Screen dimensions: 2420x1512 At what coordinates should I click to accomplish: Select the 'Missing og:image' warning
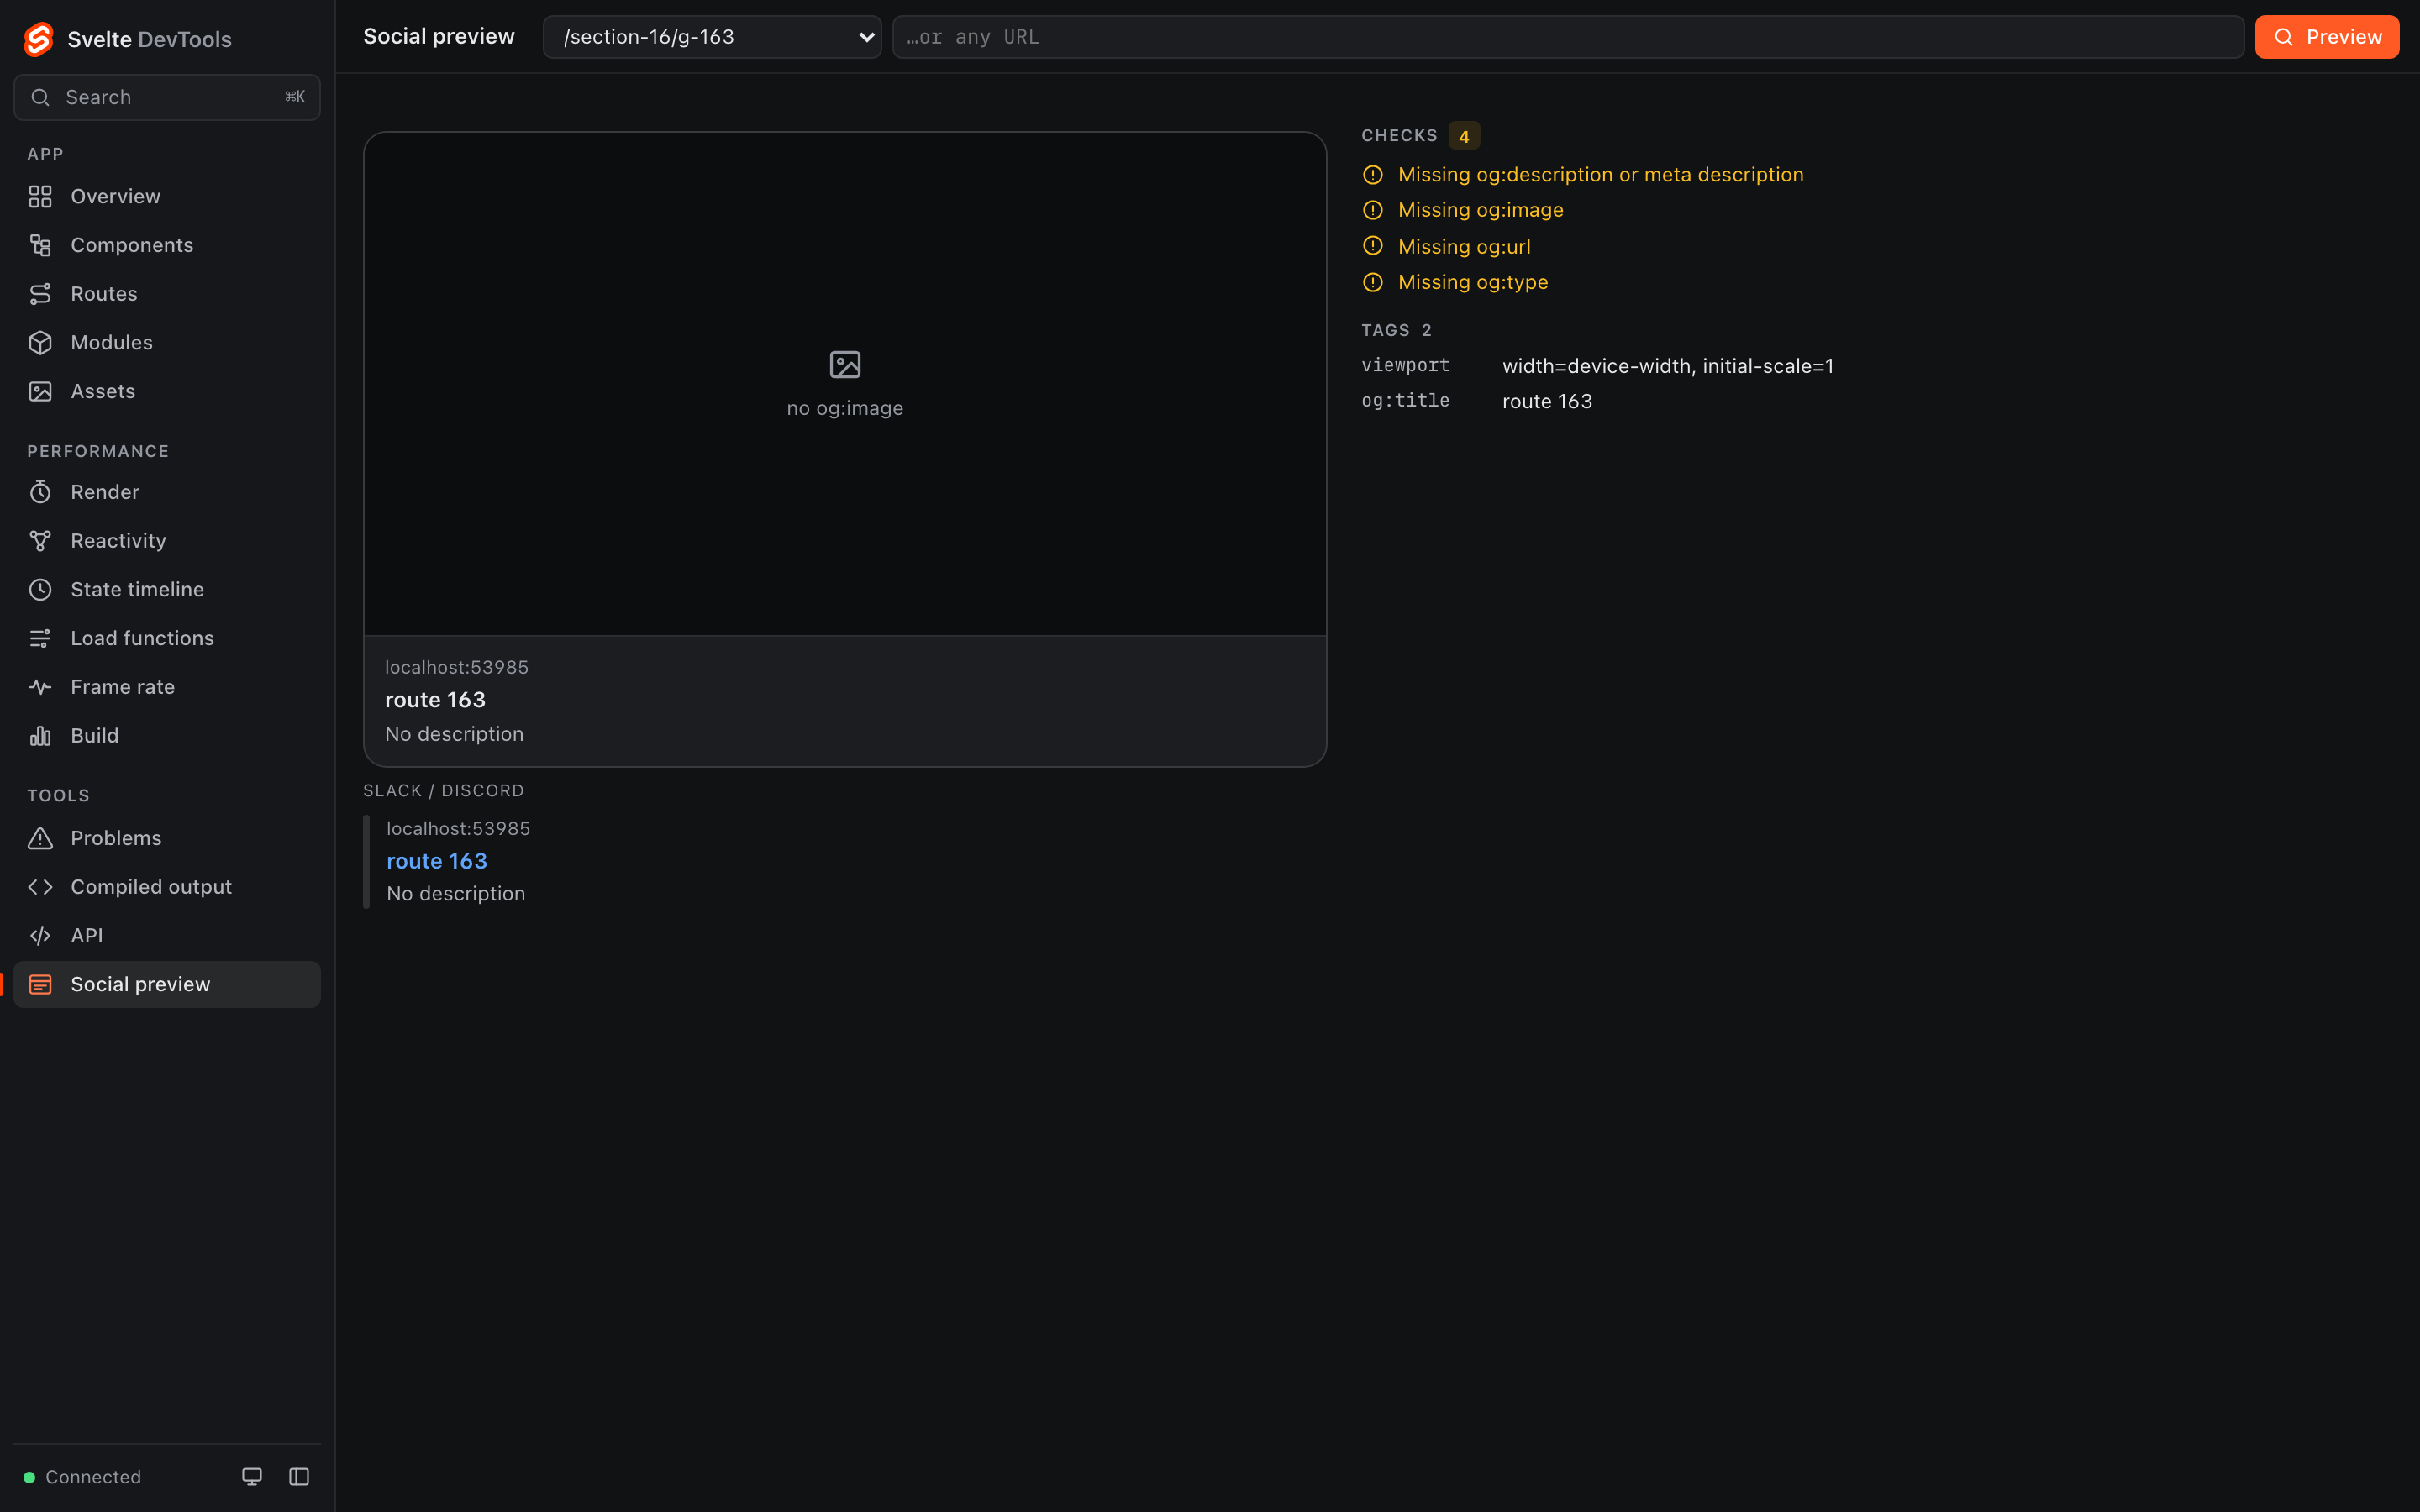pos(1481,210)
